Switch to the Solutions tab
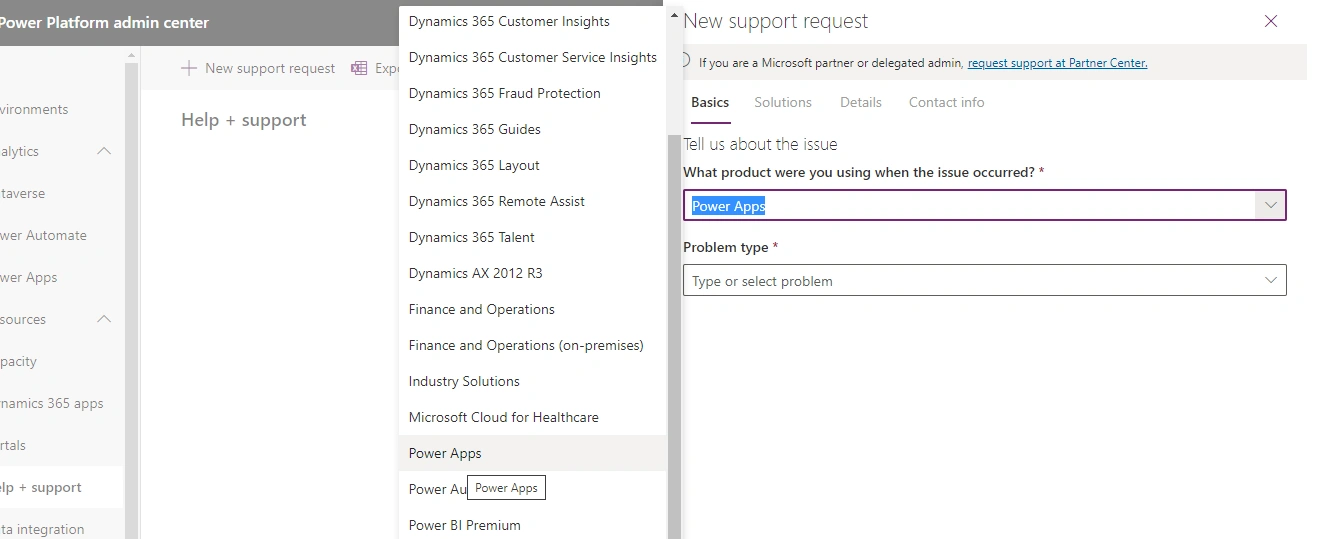 (783, 102)
